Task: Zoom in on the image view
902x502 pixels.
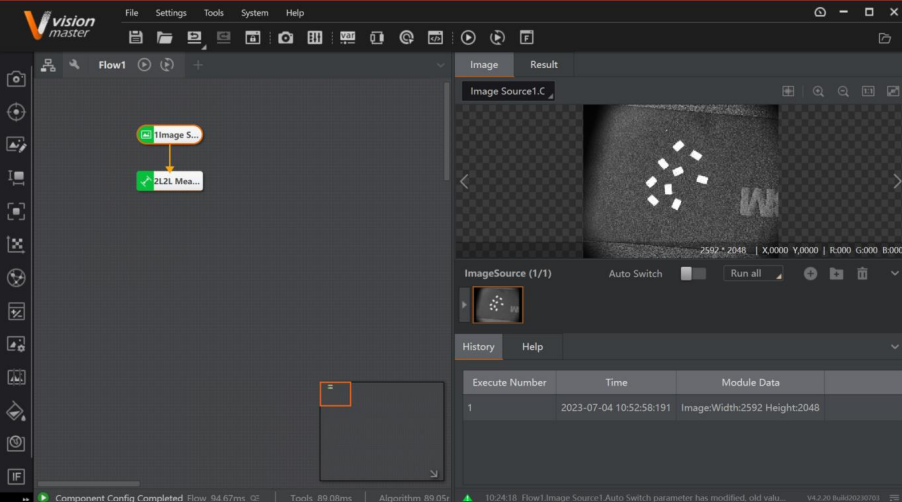Action: 818,91
